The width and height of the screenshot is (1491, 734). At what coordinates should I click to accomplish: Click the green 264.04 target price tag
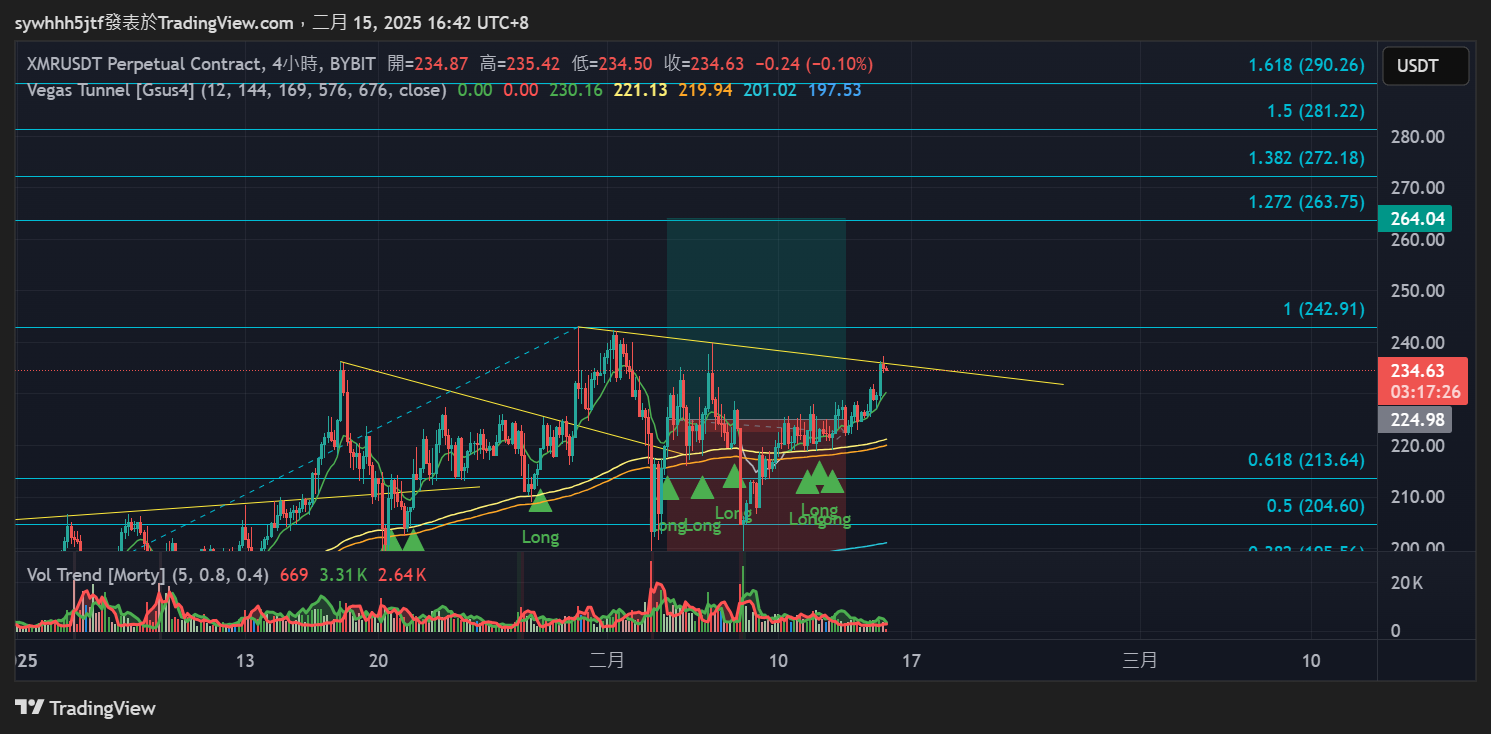point(1413,218)
